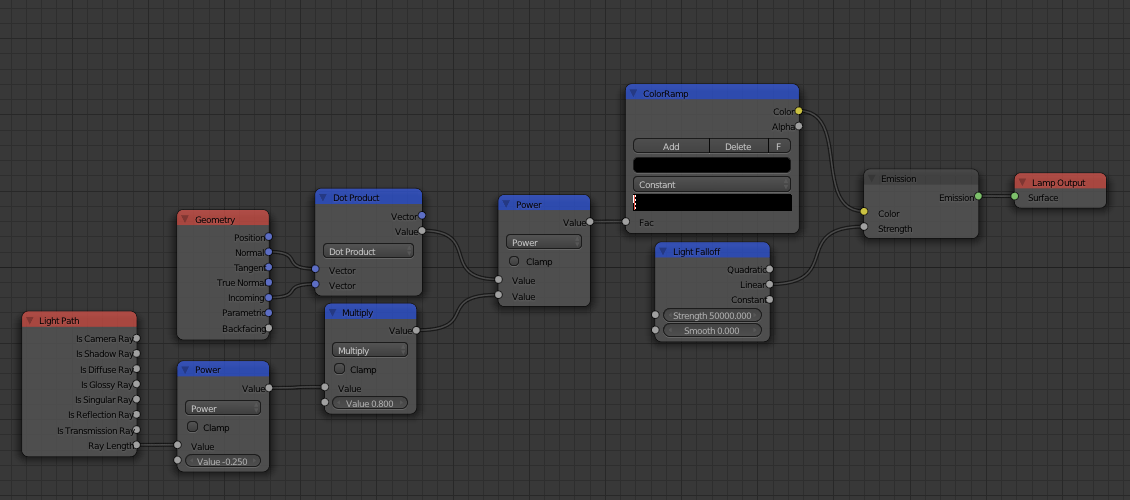This screenshot has height=500, width=1130.
Task: Select the Light Falloff node title
Action: pyautogui.click(x=696, y=251)
